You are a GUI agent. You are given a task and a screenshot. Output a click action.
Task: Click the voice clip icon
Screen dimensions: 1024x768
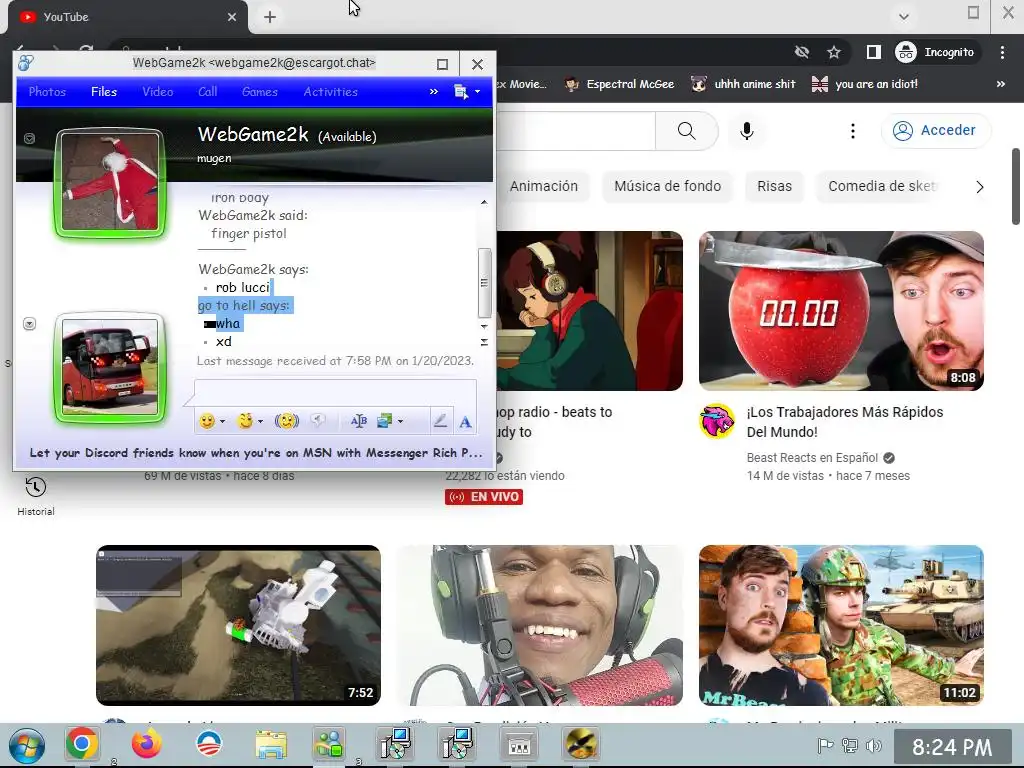click(318, 421)
